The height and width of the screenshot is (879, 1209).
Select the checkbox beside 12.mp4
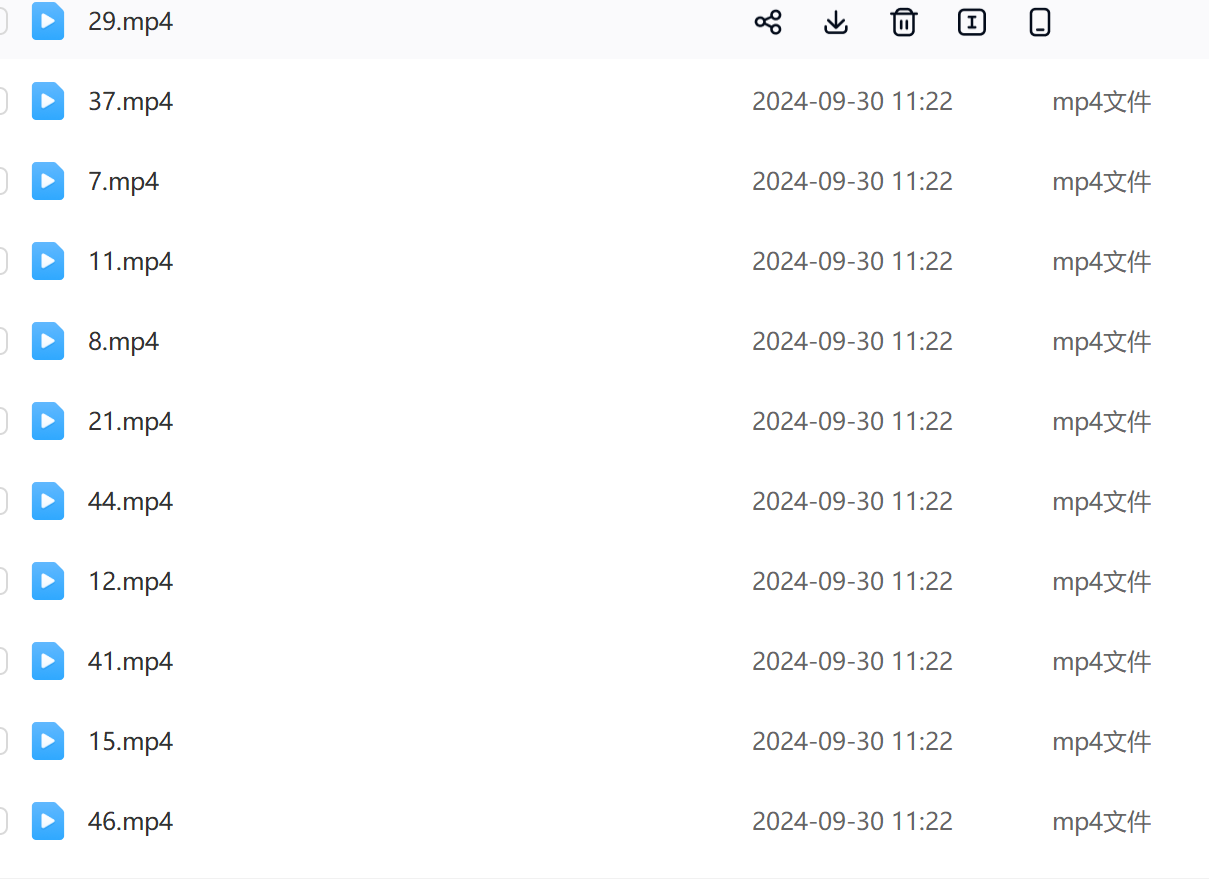(x=2, y=581)
